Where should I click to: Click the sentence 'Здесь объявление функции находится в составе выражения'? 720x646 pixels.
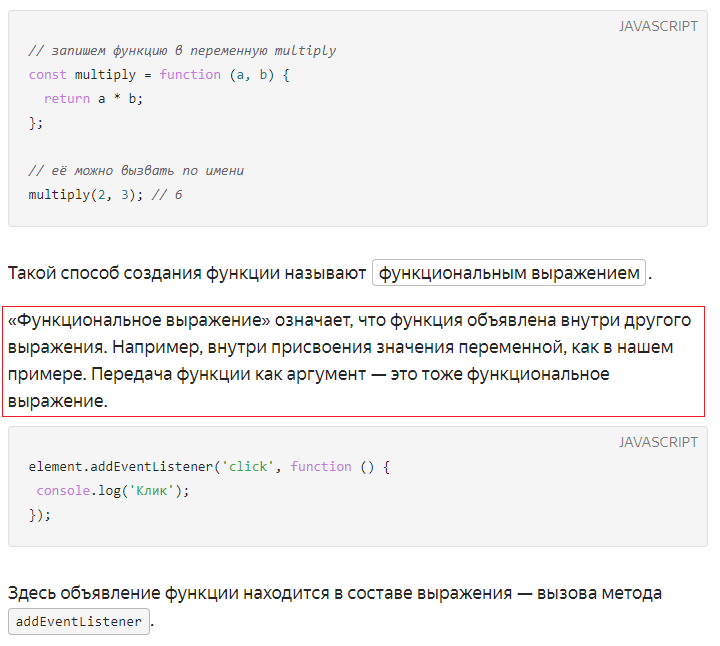click(260, 593)
